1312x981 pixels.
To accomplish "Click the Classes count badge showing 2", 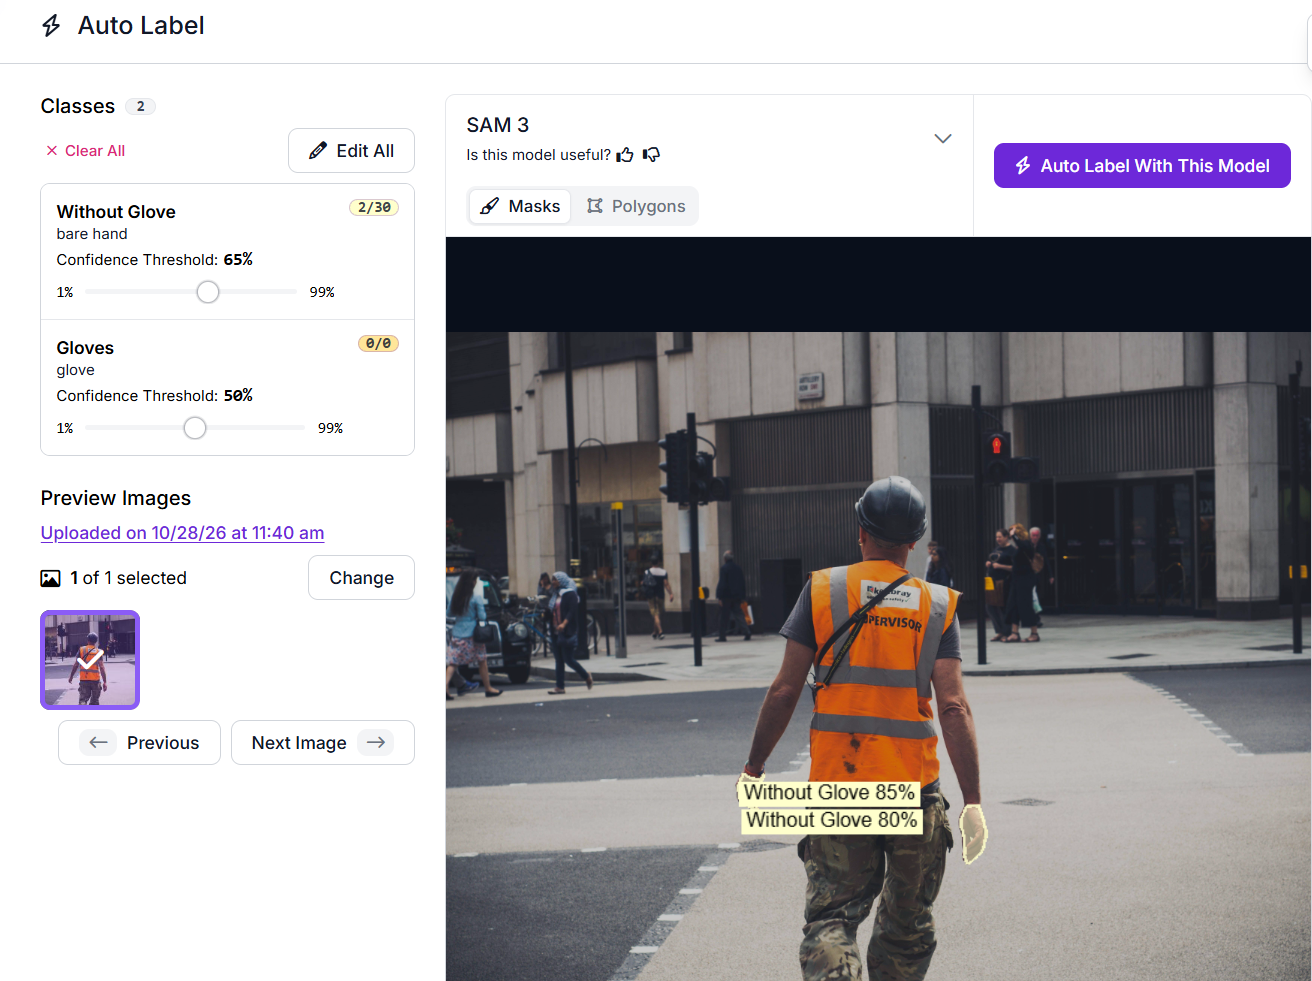I will [x=140, y=106].
